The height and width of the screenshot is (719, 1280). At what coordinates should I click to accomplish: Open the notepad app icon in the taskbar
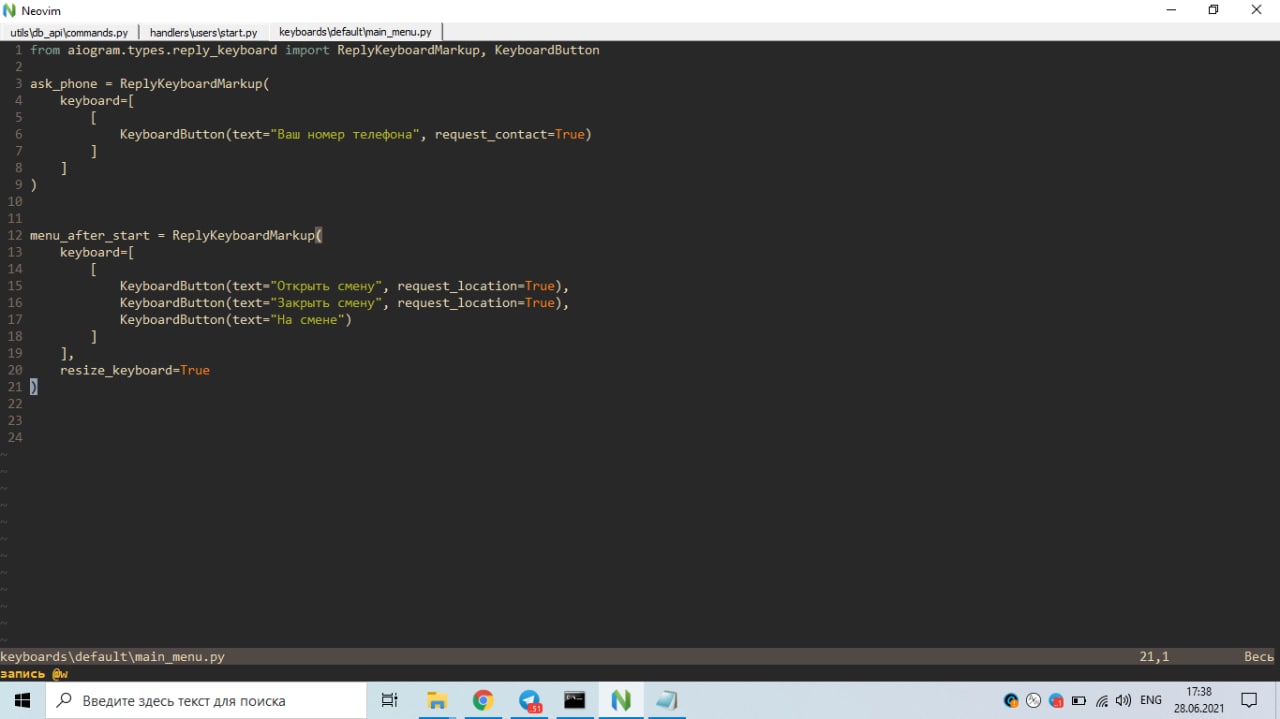coord(667,700)
